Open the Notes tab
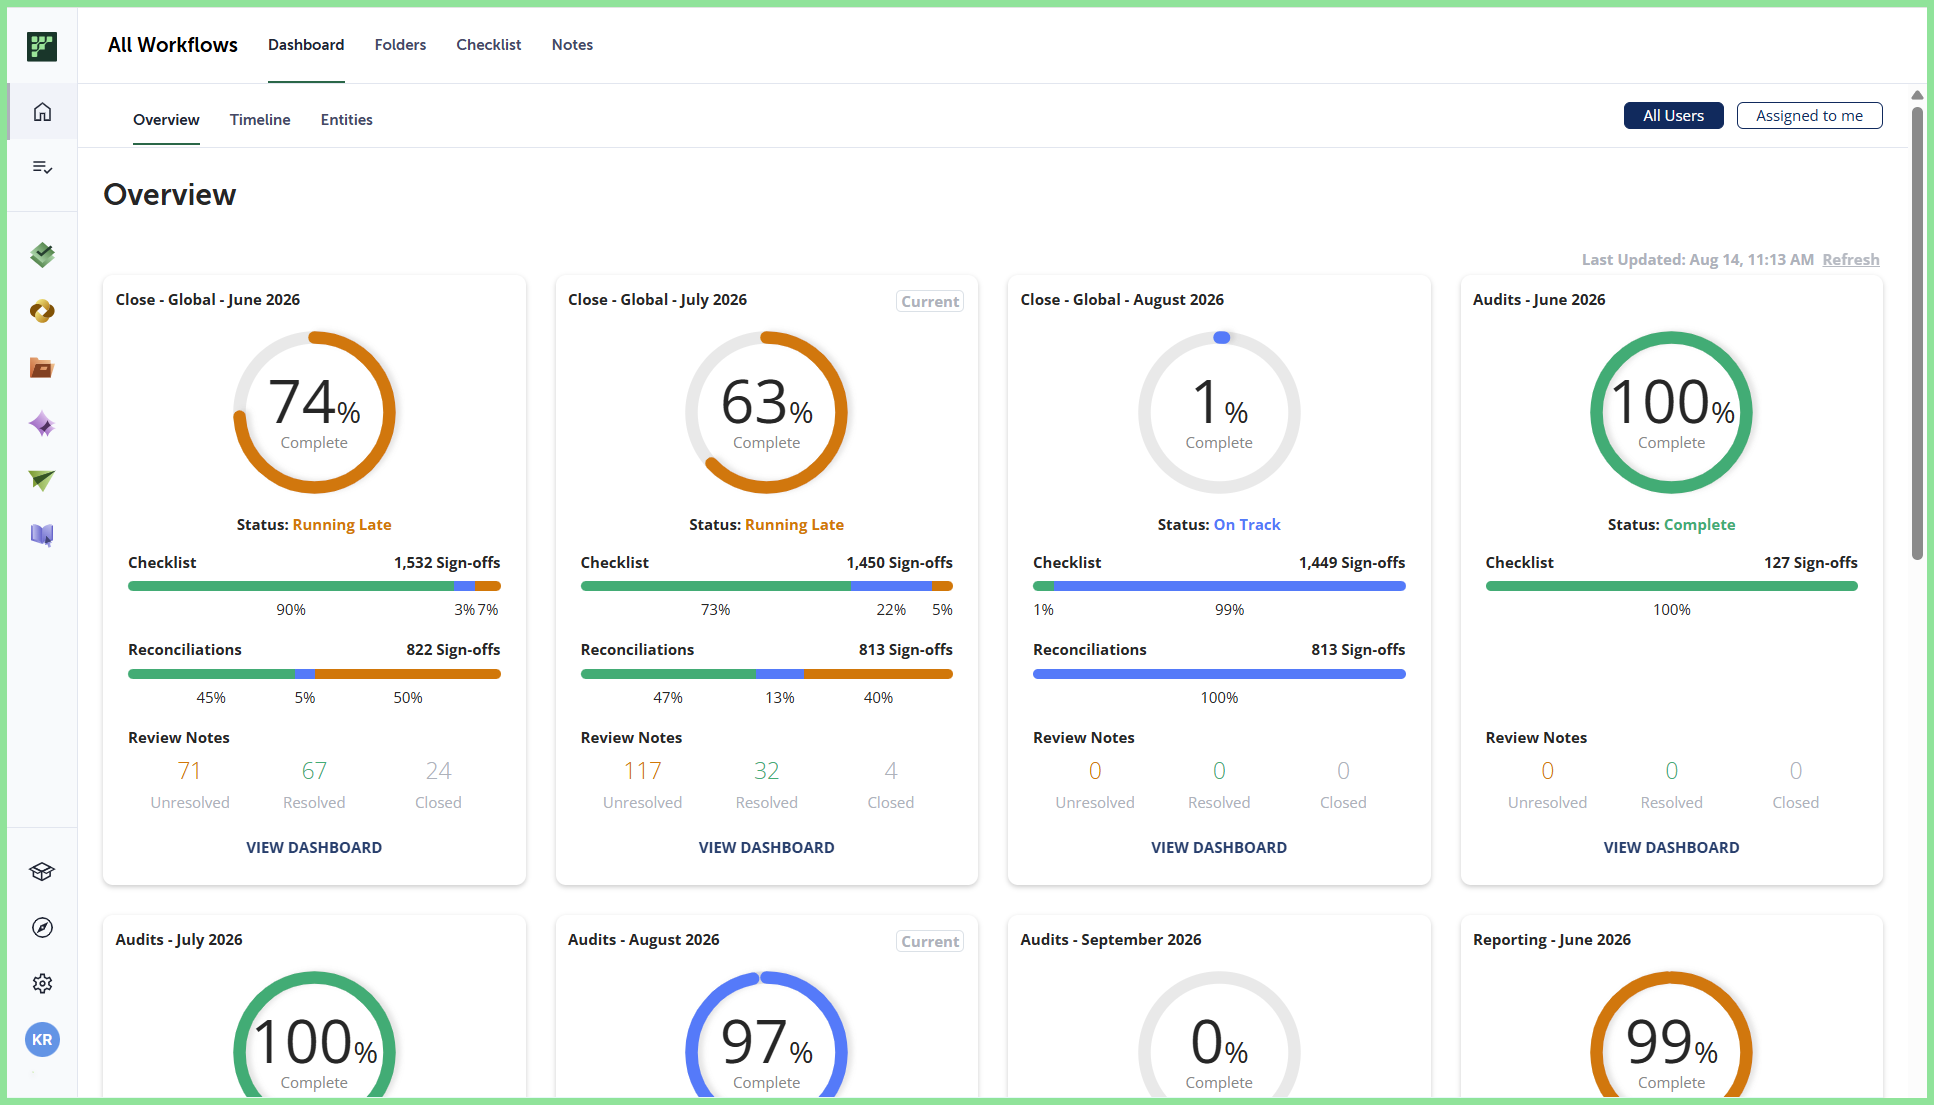 (x=572, y=45)
